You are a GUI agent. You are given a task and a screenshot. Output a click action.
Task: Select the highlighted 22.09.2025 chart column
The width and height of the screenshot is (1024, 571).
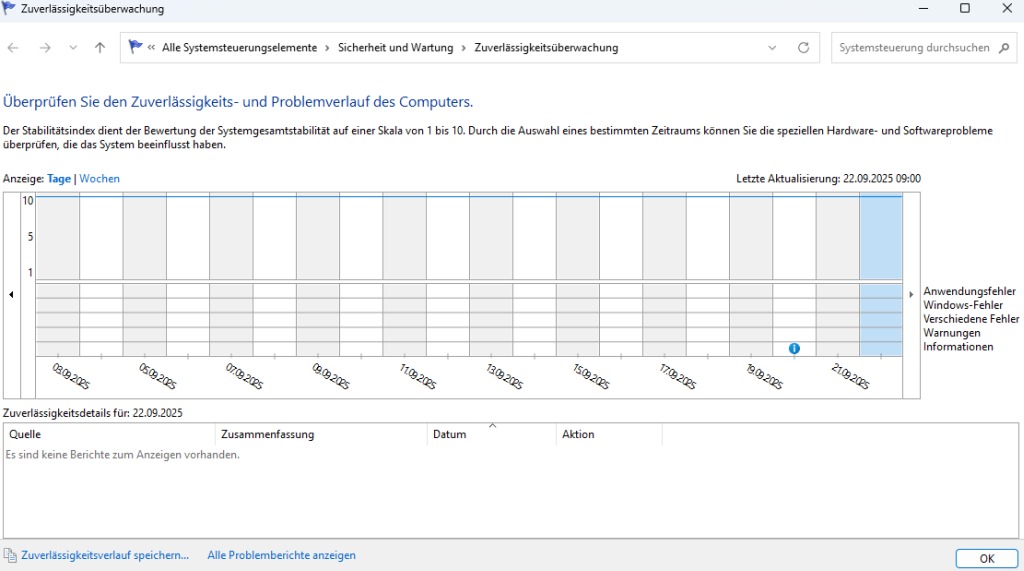click(880, 237)
